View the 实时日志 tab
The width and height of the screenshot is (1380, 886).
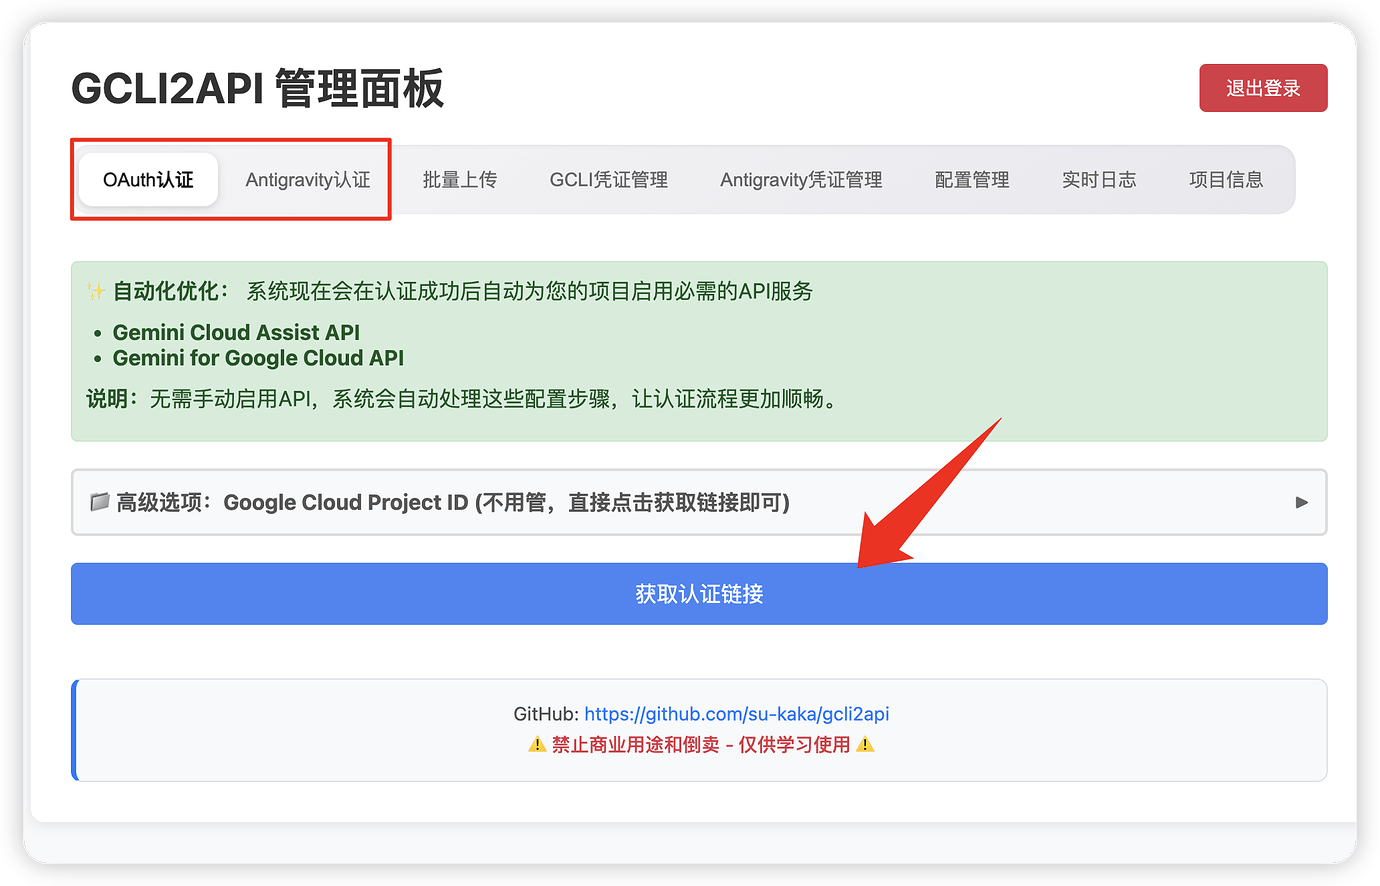tap(1099, 180)
